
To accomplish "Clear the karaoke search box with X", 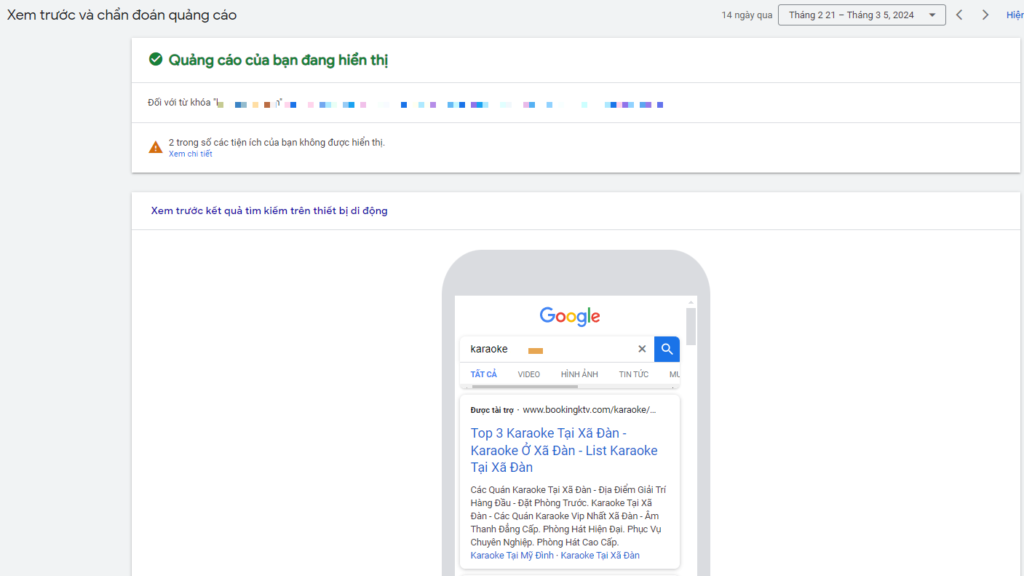I will click(x=642, y=349).
